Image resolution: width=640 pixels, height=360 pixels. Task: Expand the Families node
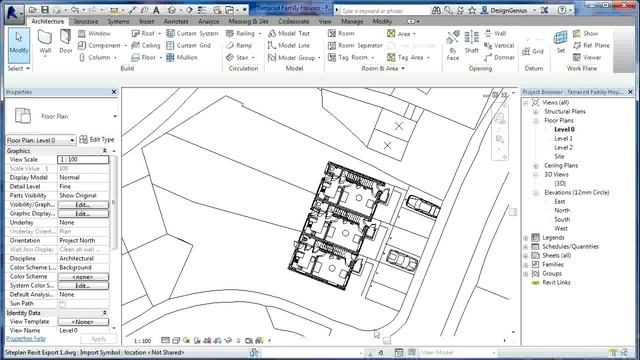coord(526,264)
